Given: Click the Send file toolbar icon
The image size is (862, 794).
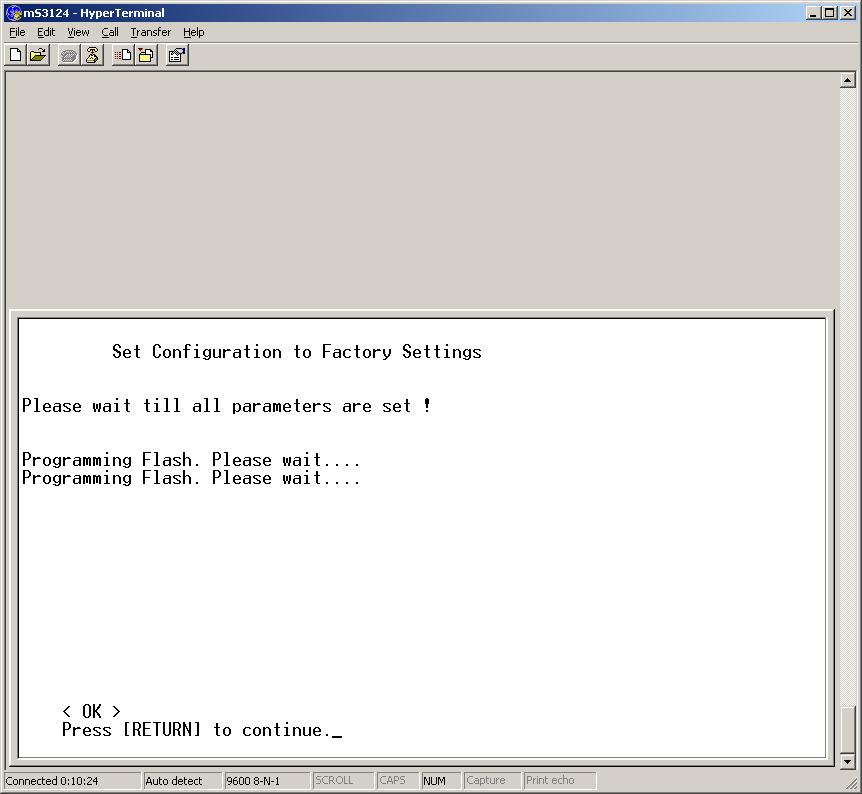Looking at the screenshot, I should click(123, 56).
